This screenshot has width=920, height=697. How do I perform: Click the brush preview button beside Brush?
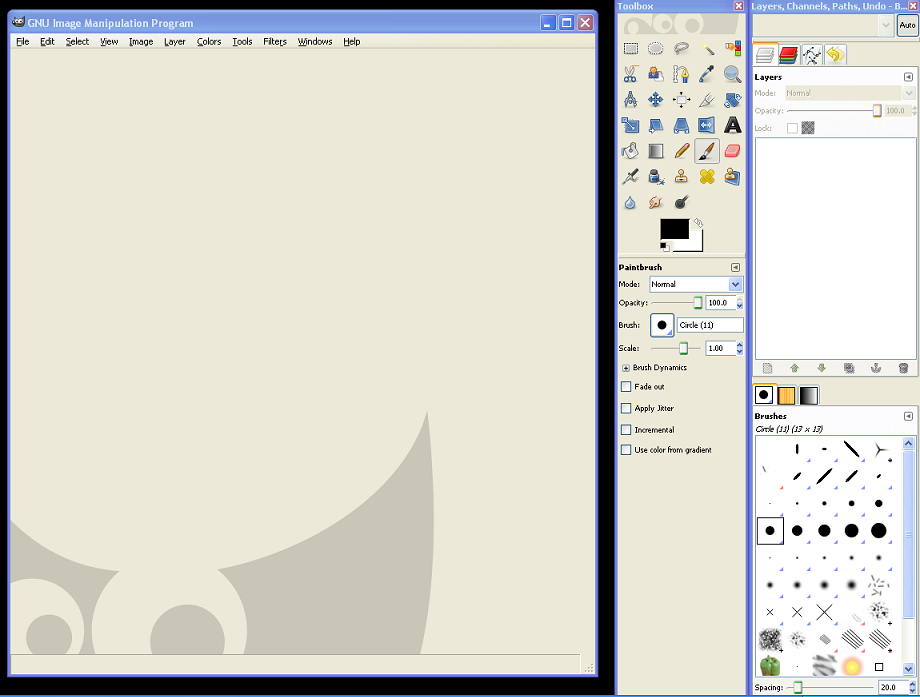(x=662, y=325)
